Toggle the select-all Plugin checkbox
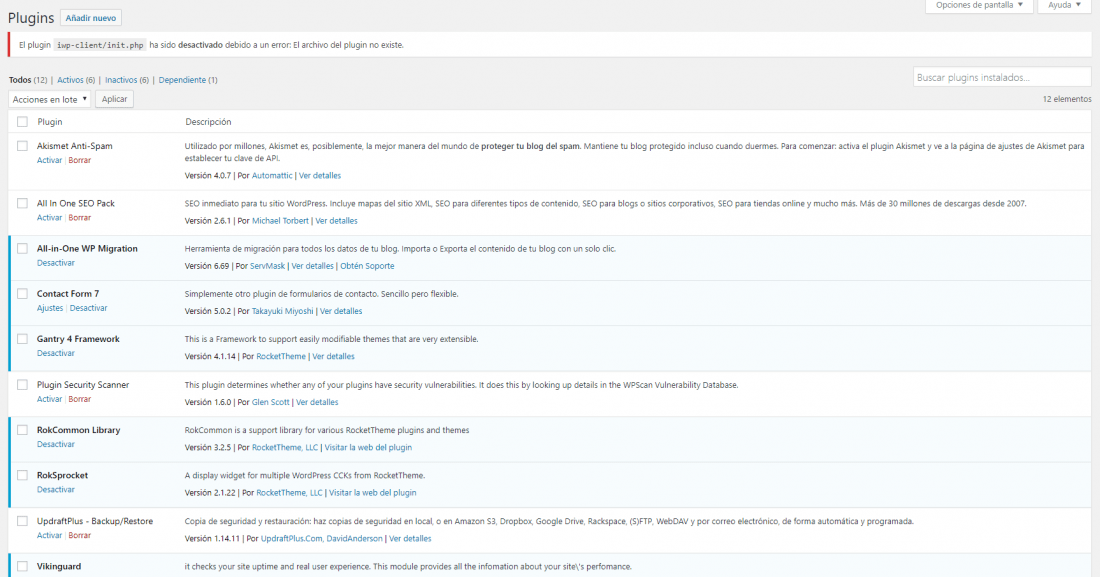This screenshot has height=577, width=1100. [22, 121]
